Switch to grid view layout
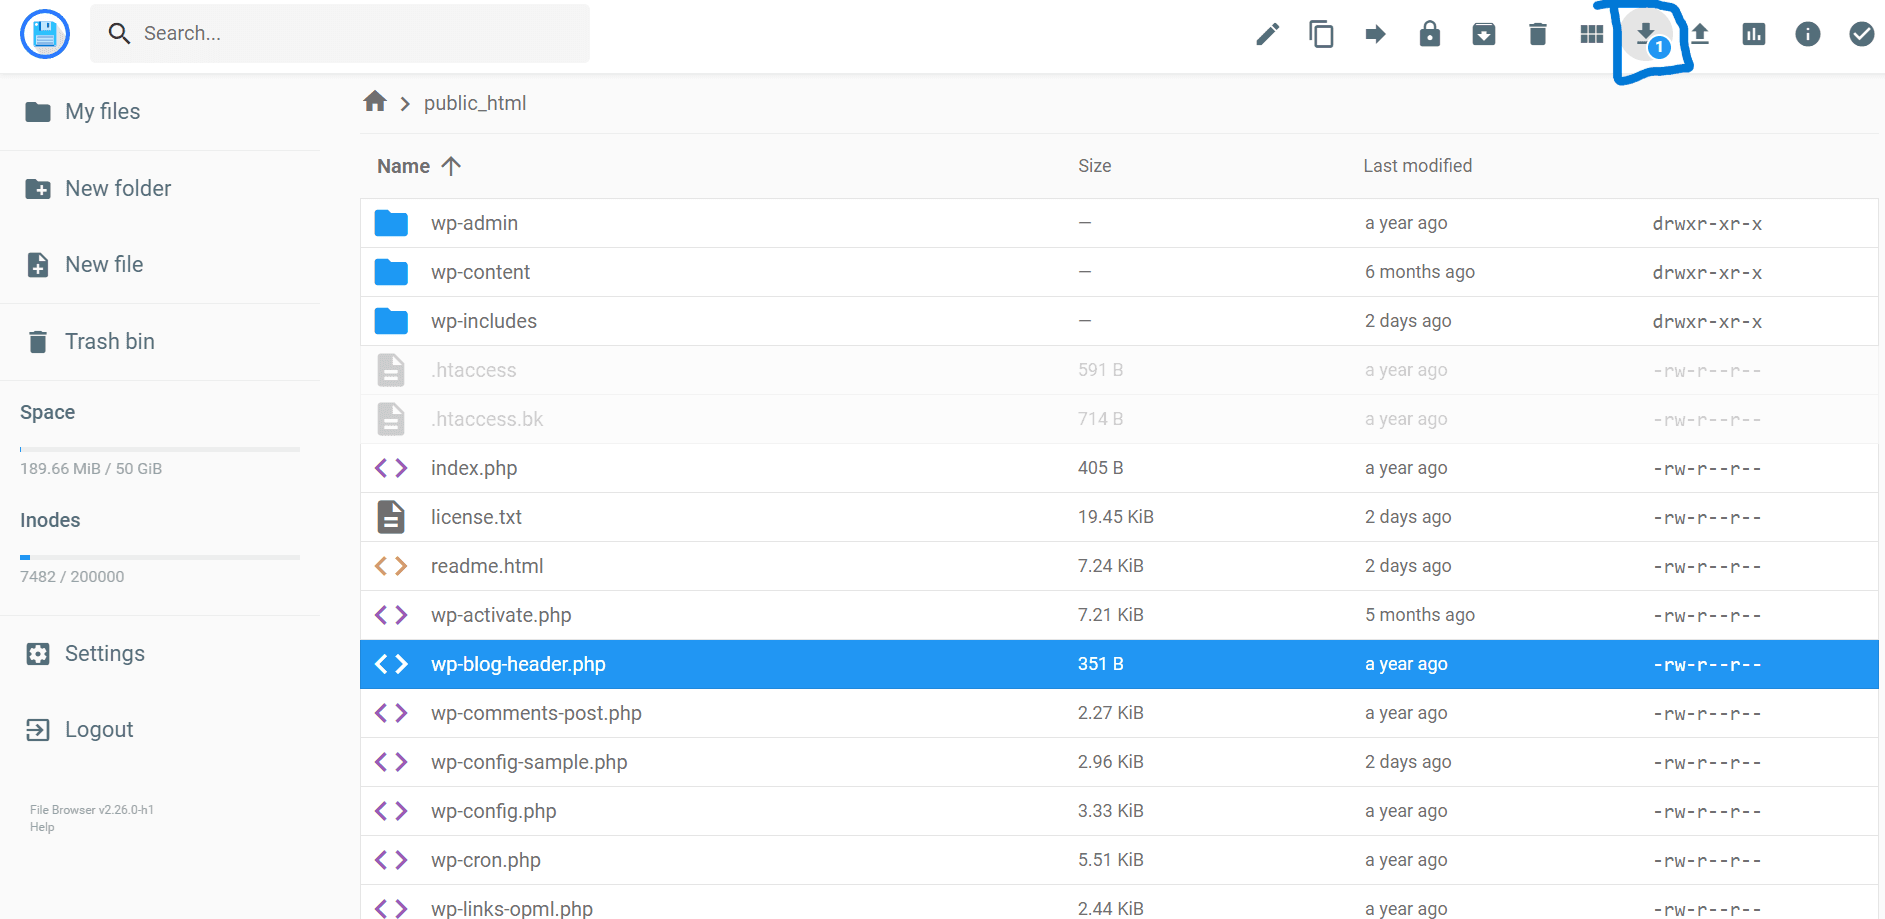The height and width of the screenshot is (919, 1885). coord(1592,33)
